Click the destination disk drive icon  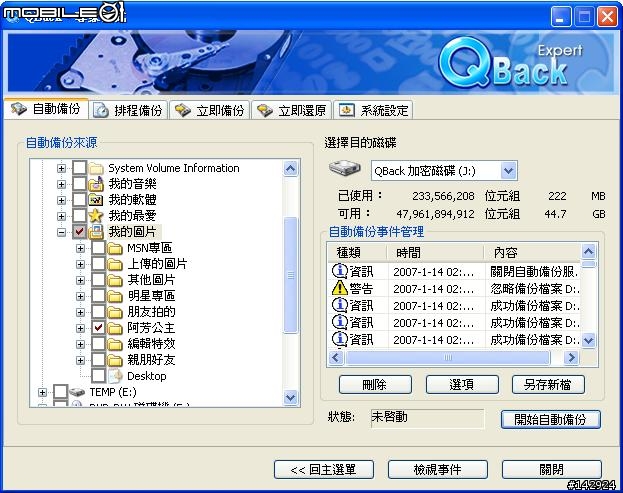(344, 168)
